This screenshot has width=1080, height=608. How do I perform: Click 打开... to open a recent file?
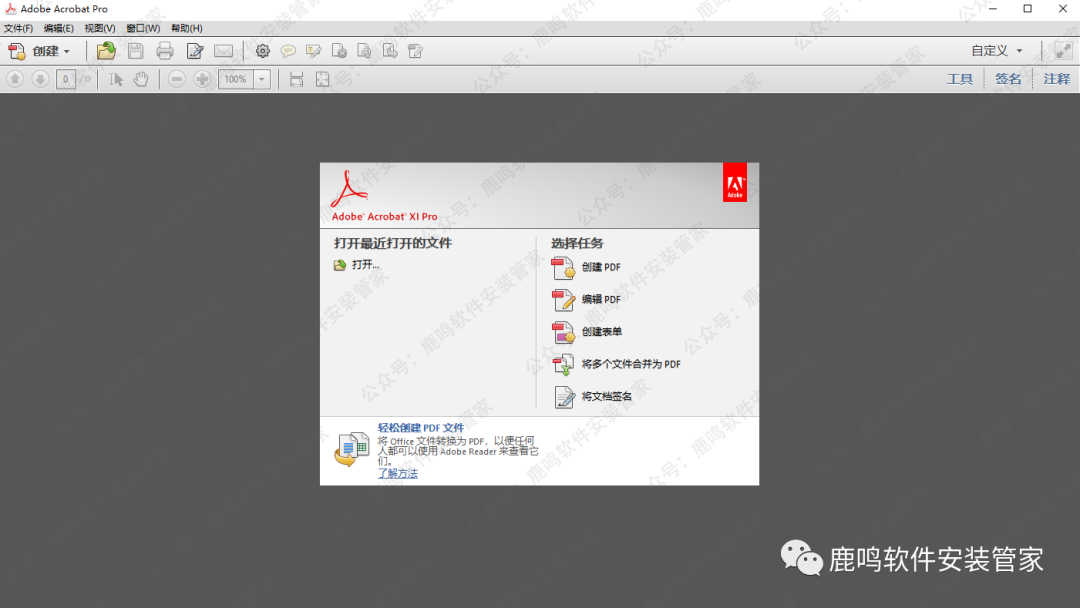point(365,265)
